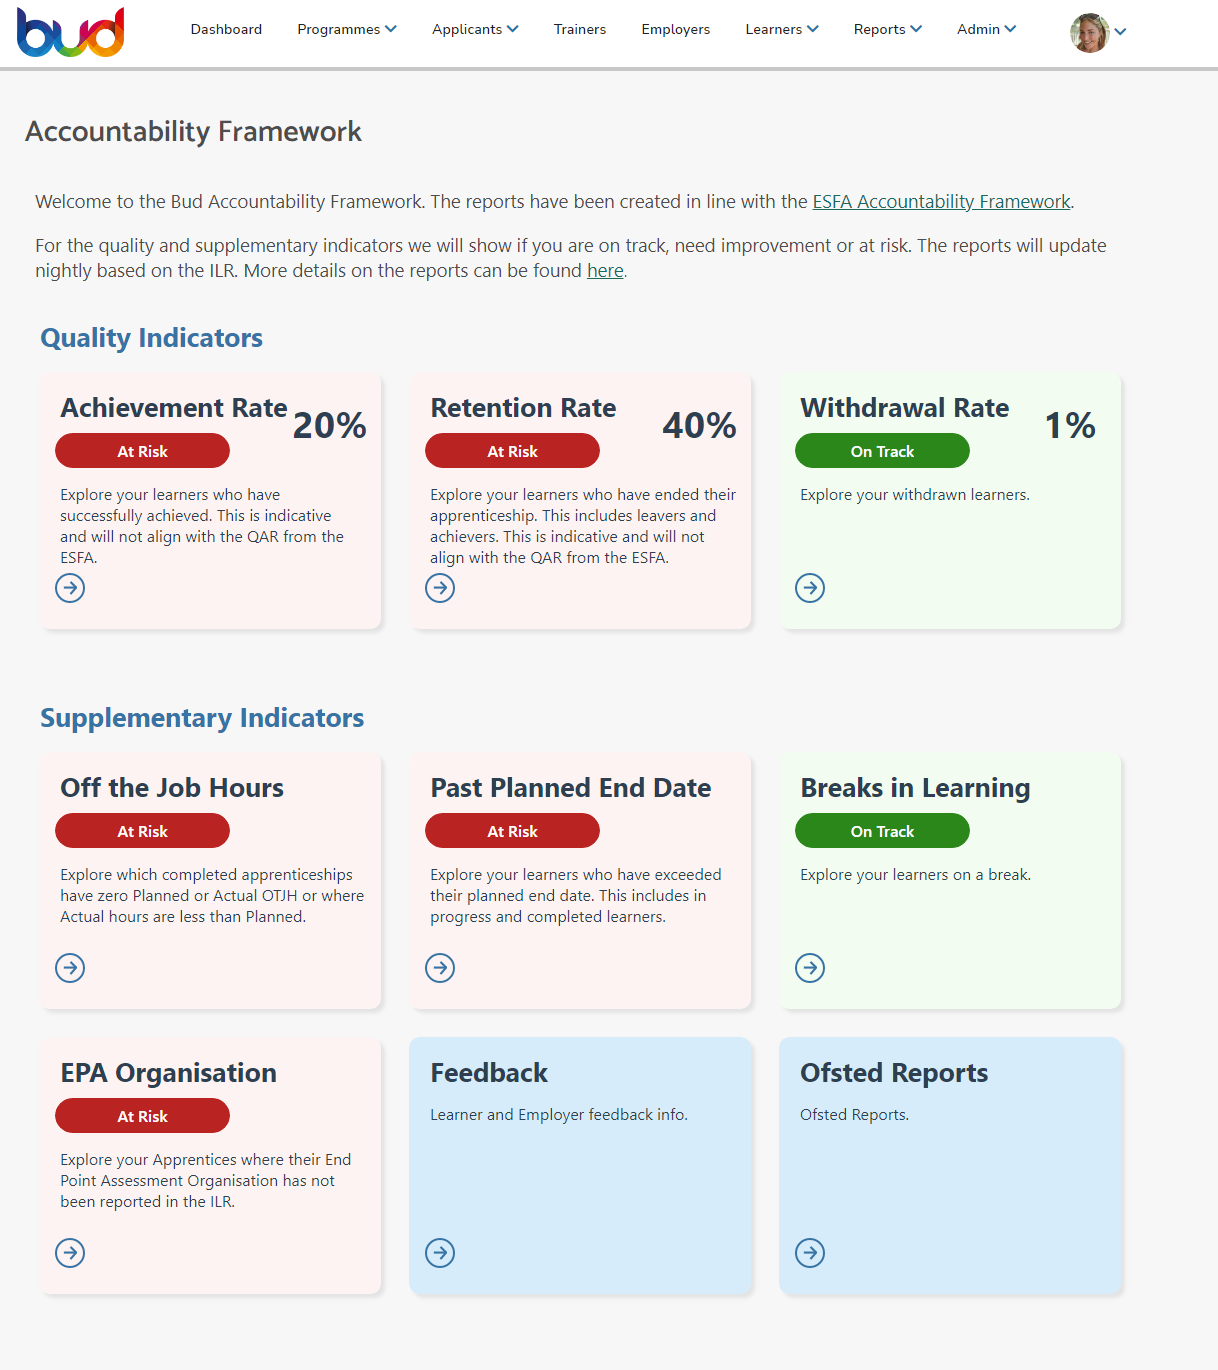Open the ESFA Accountability Framework link
1218x1370 pixels.
pos(940,201)
